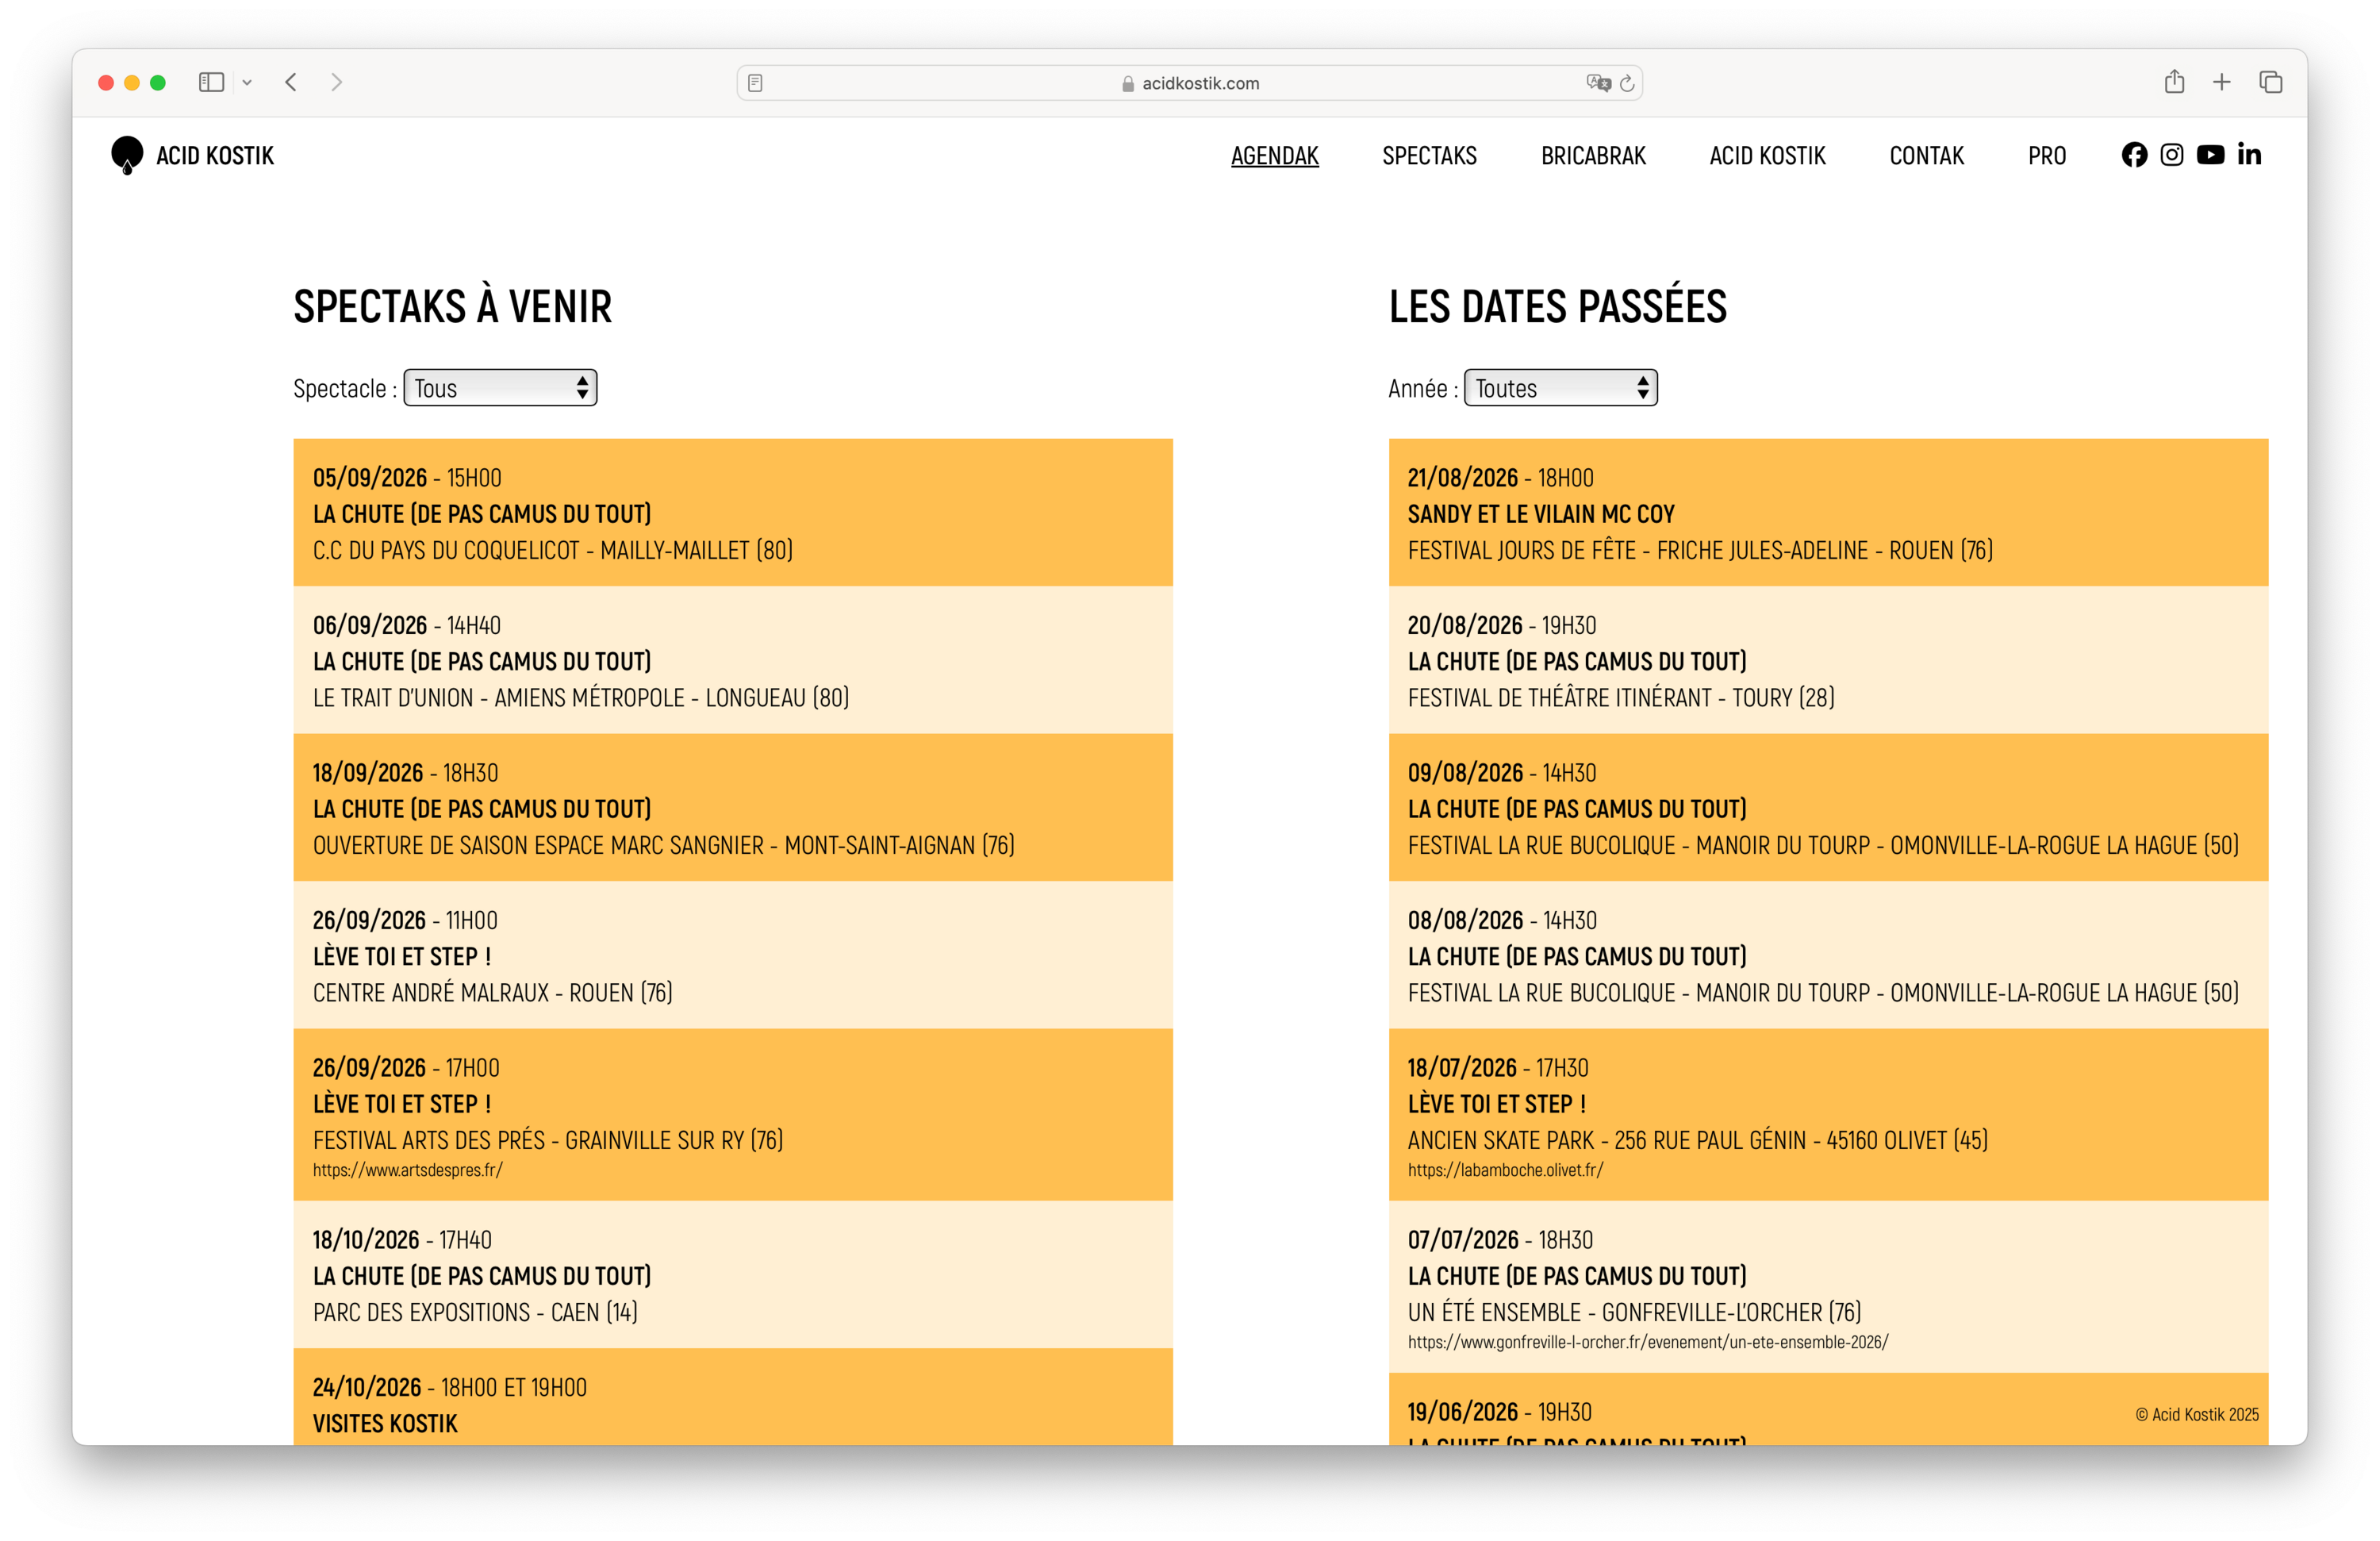
Task: Open the ACID KOSTIK navigation menu item
Action: (1767, 156)
